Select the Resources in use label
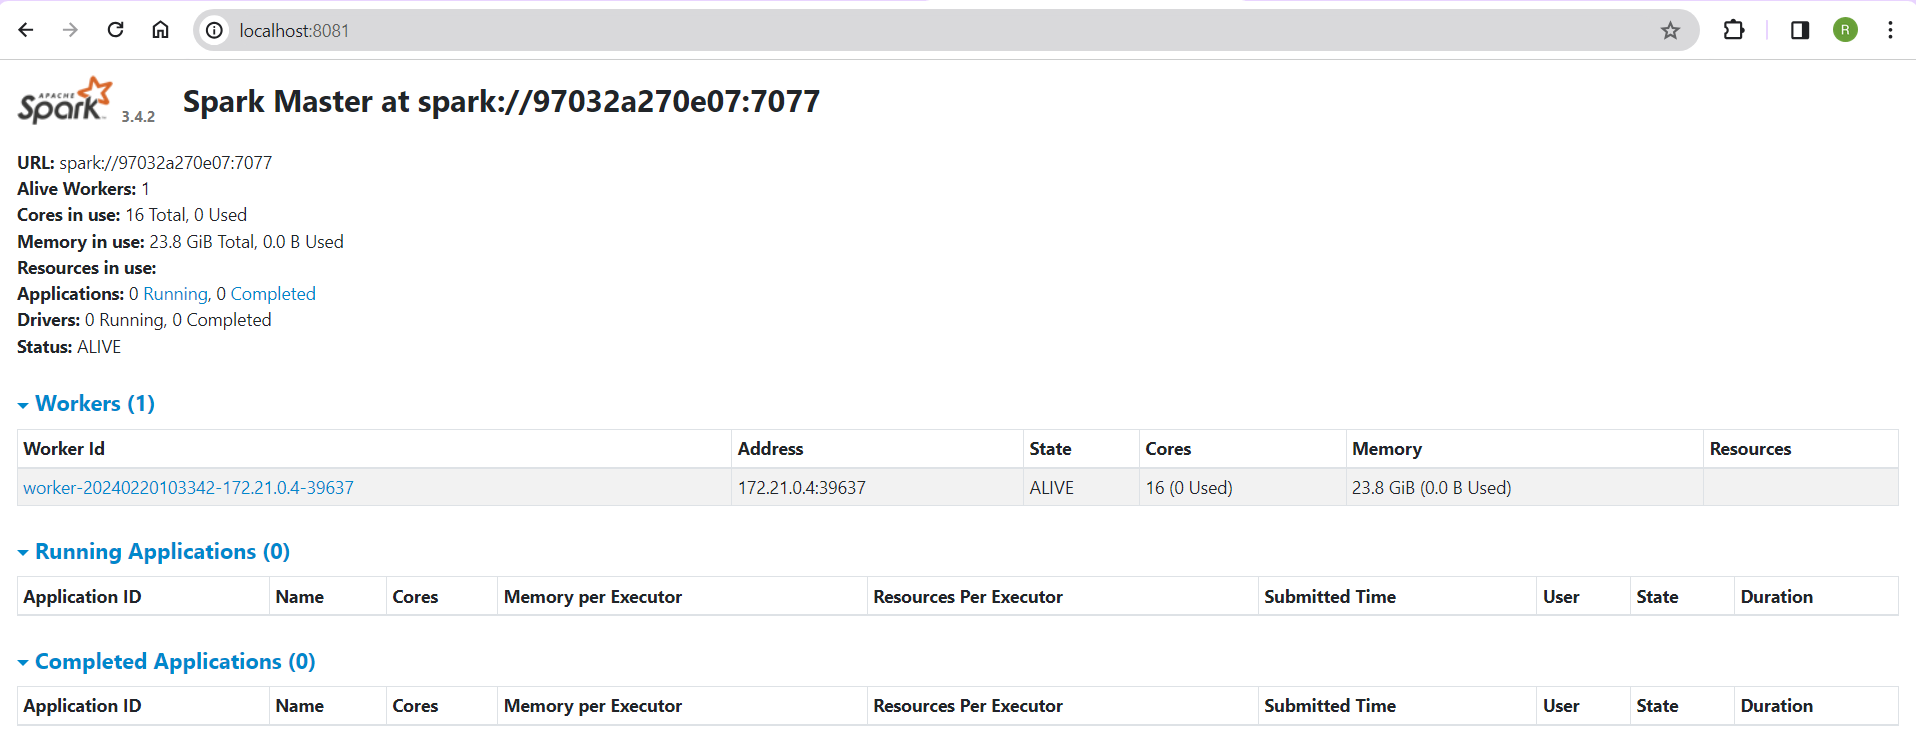The width and height of the screenshot is (1916, 755). [87, 268]
